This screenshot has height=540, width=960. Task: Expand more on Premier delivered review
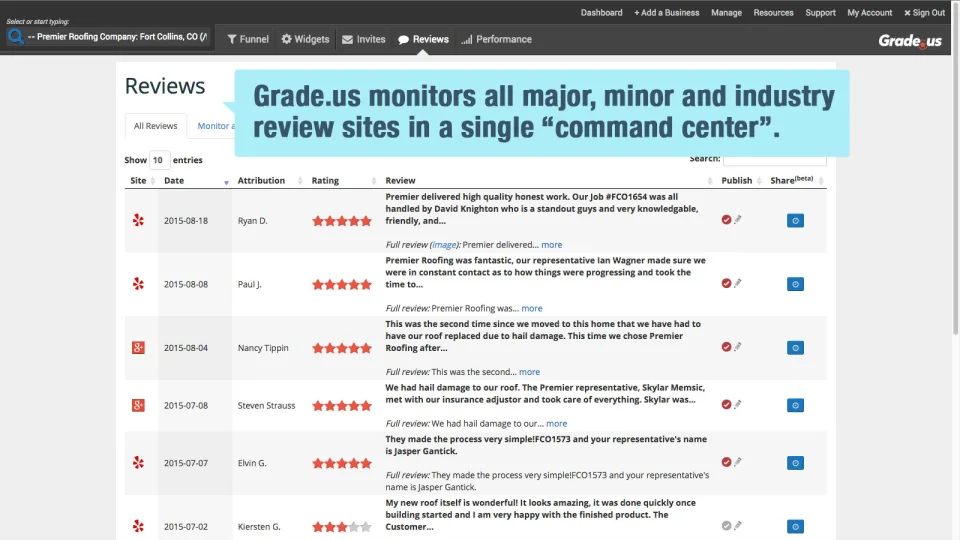click(552, 245)
